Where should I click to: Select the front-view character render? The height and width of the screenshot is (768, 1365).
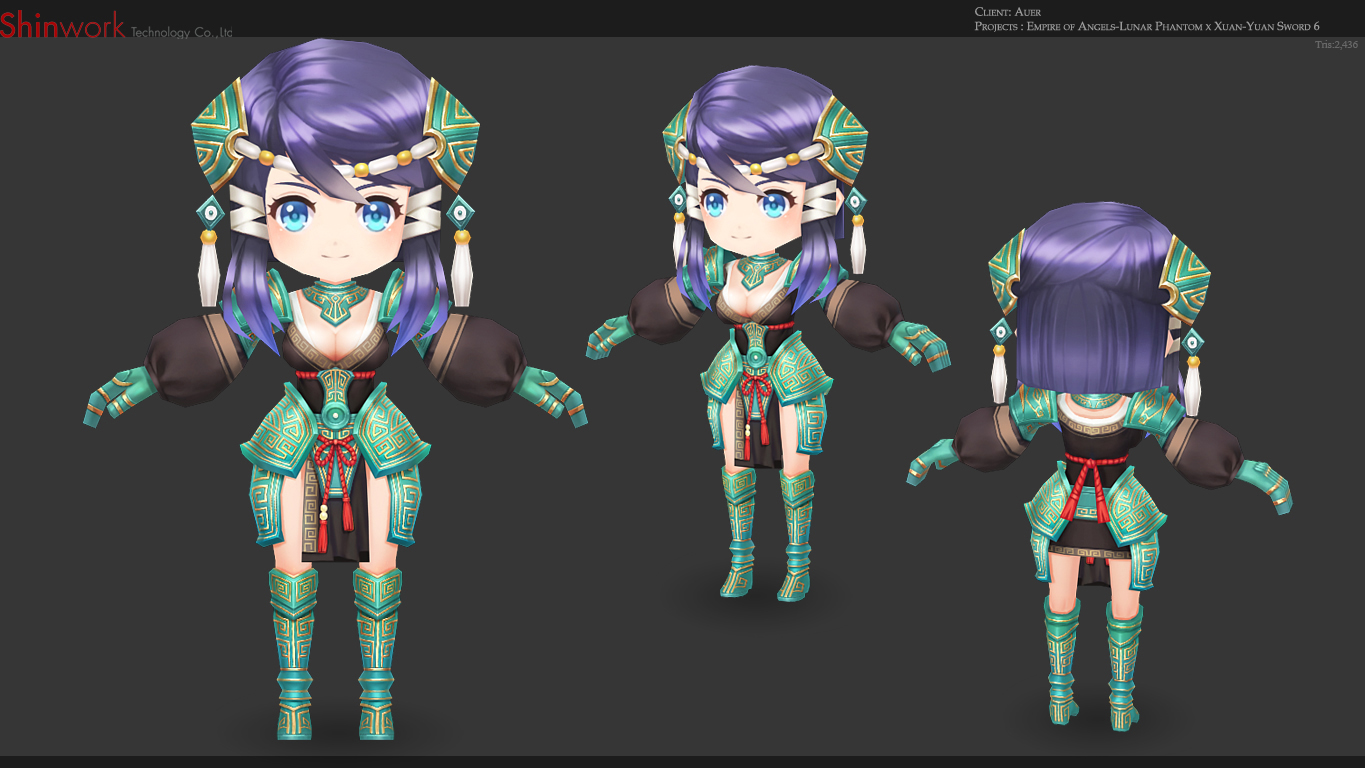coord(335,388)
